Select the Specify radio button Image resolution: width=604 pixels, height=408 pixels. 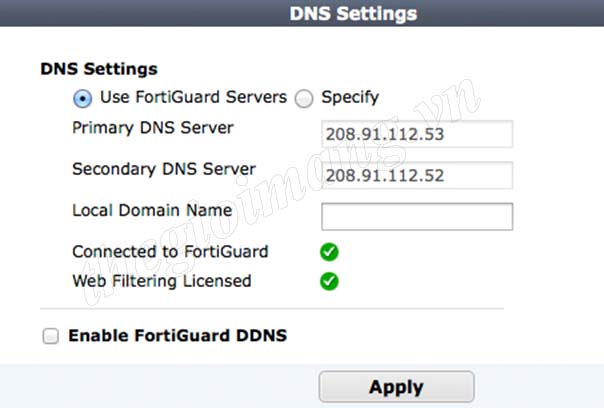pos(304,99)
